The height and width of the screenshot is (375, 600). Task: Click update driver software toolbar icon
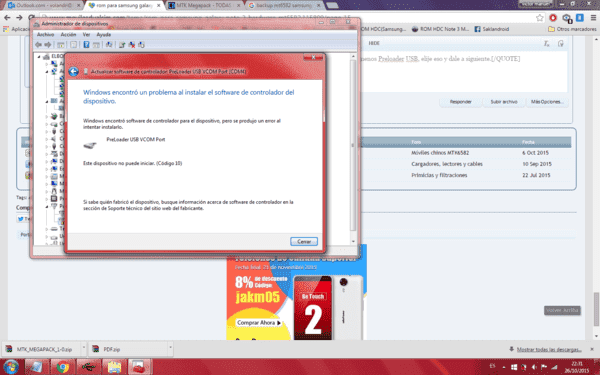pyautogui.click(x=122, y=45)
